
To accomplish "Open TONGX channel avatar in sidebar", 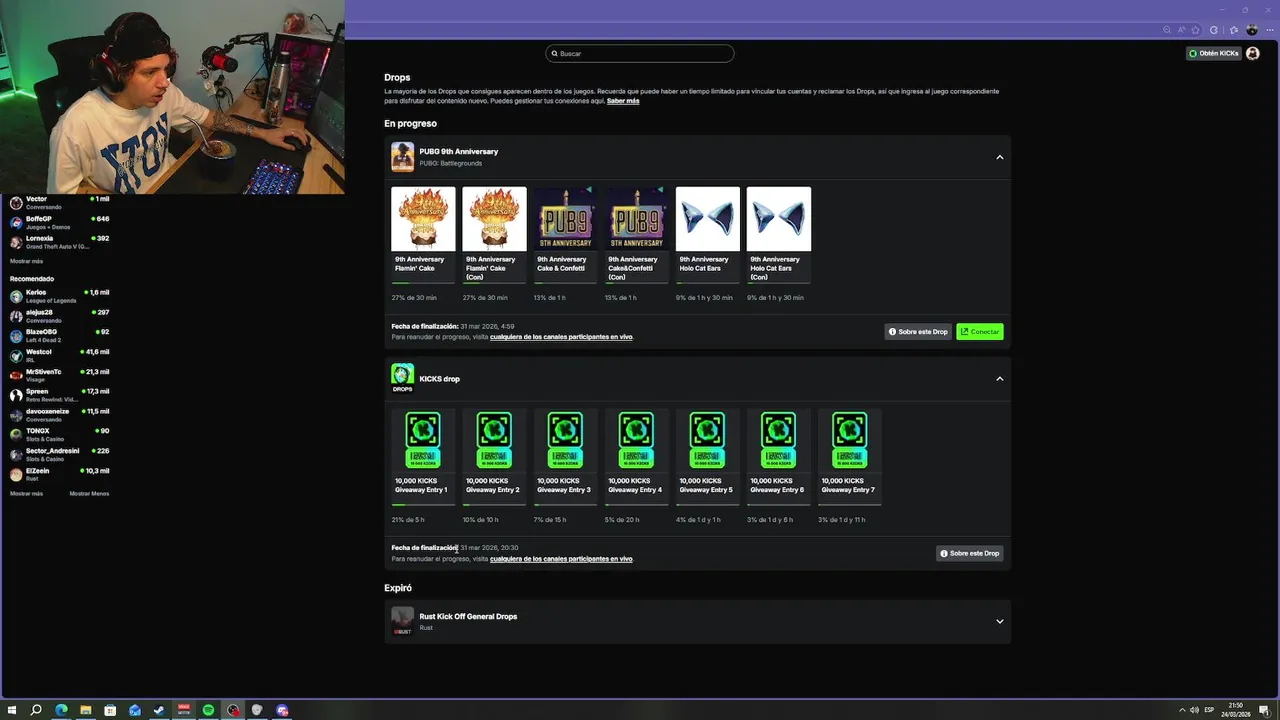I will click(x=16, y=435).
